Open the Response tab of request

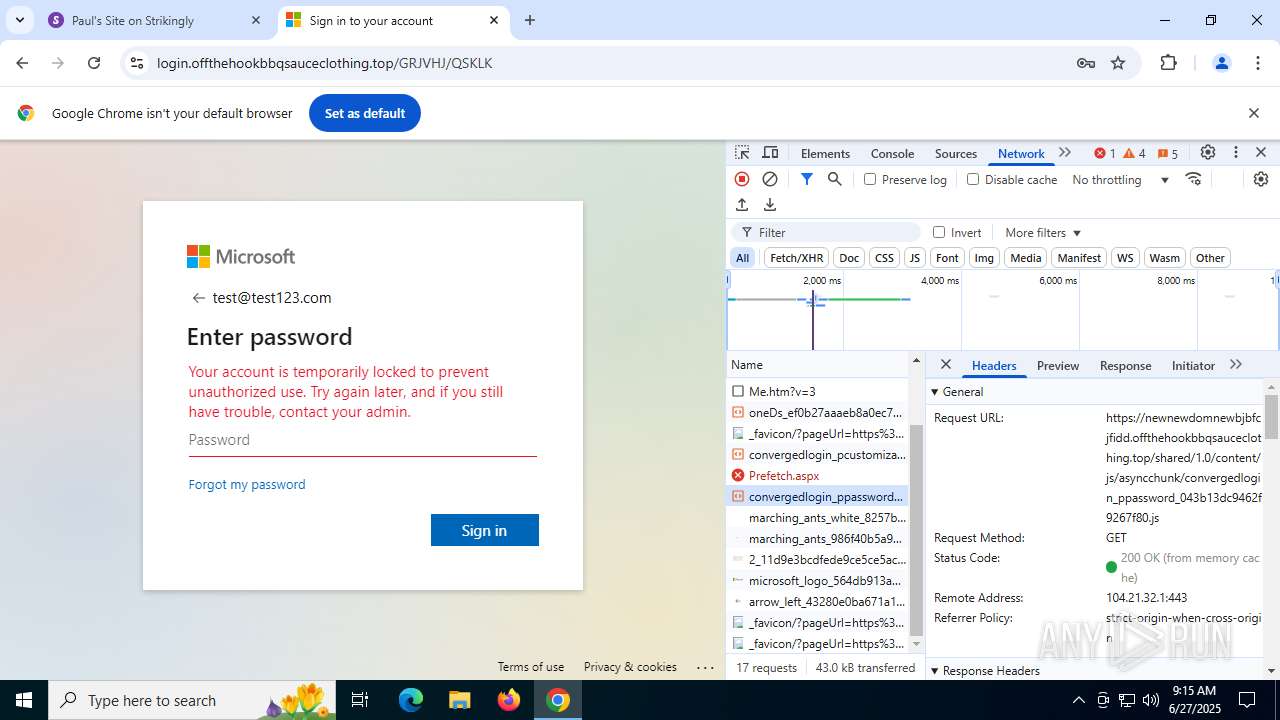pos(1125,365)
